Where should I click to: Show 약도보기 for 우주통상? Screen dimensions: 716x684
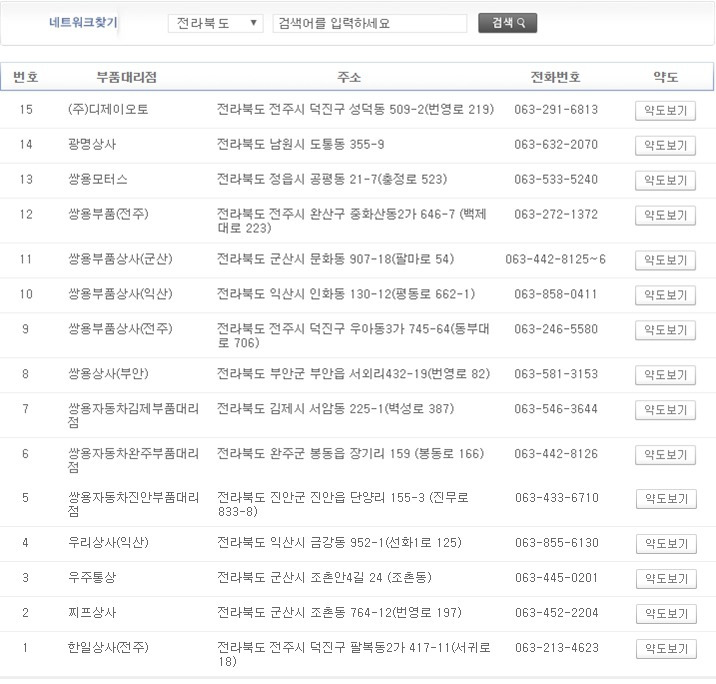(666, 579)
